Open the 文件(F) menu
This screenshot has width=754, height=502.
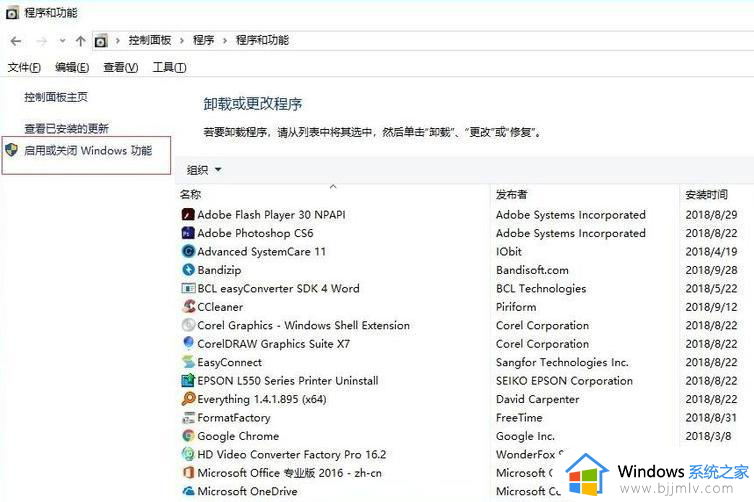coord(24,67)
